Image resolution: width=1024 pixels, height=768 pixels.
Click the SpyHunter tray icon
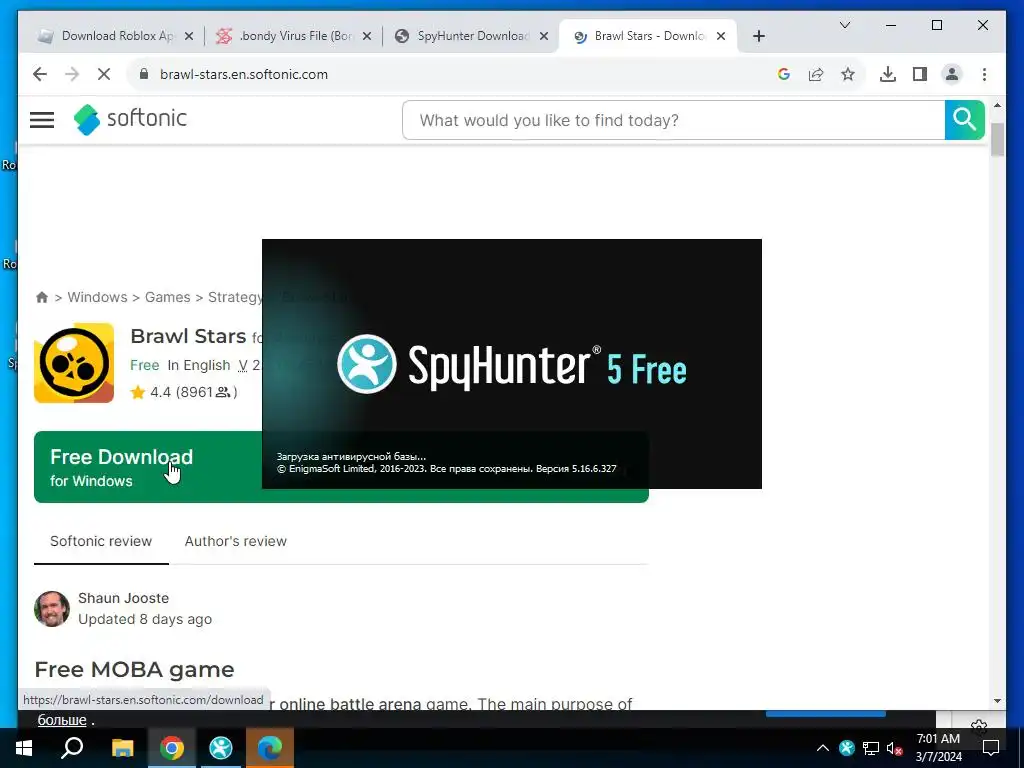pos(847,748)
